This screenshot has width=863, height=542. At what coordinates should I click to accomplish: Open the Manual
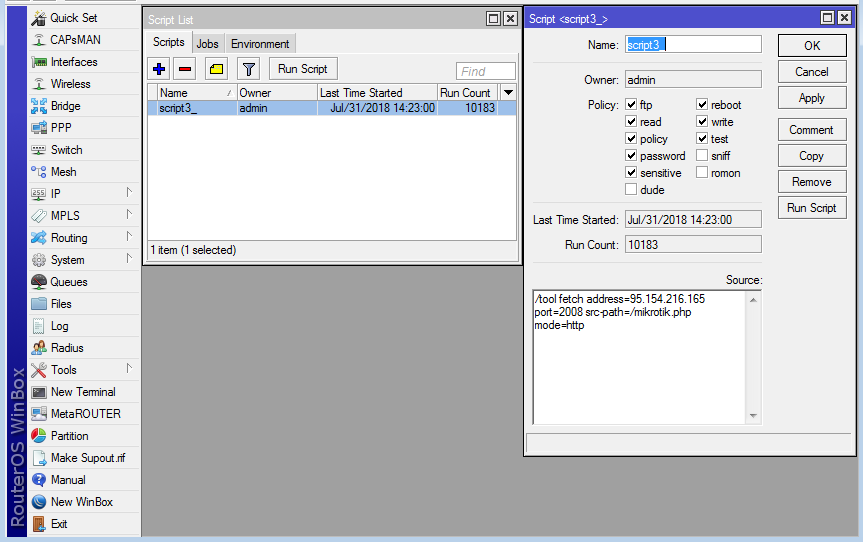tap(84, 480)
